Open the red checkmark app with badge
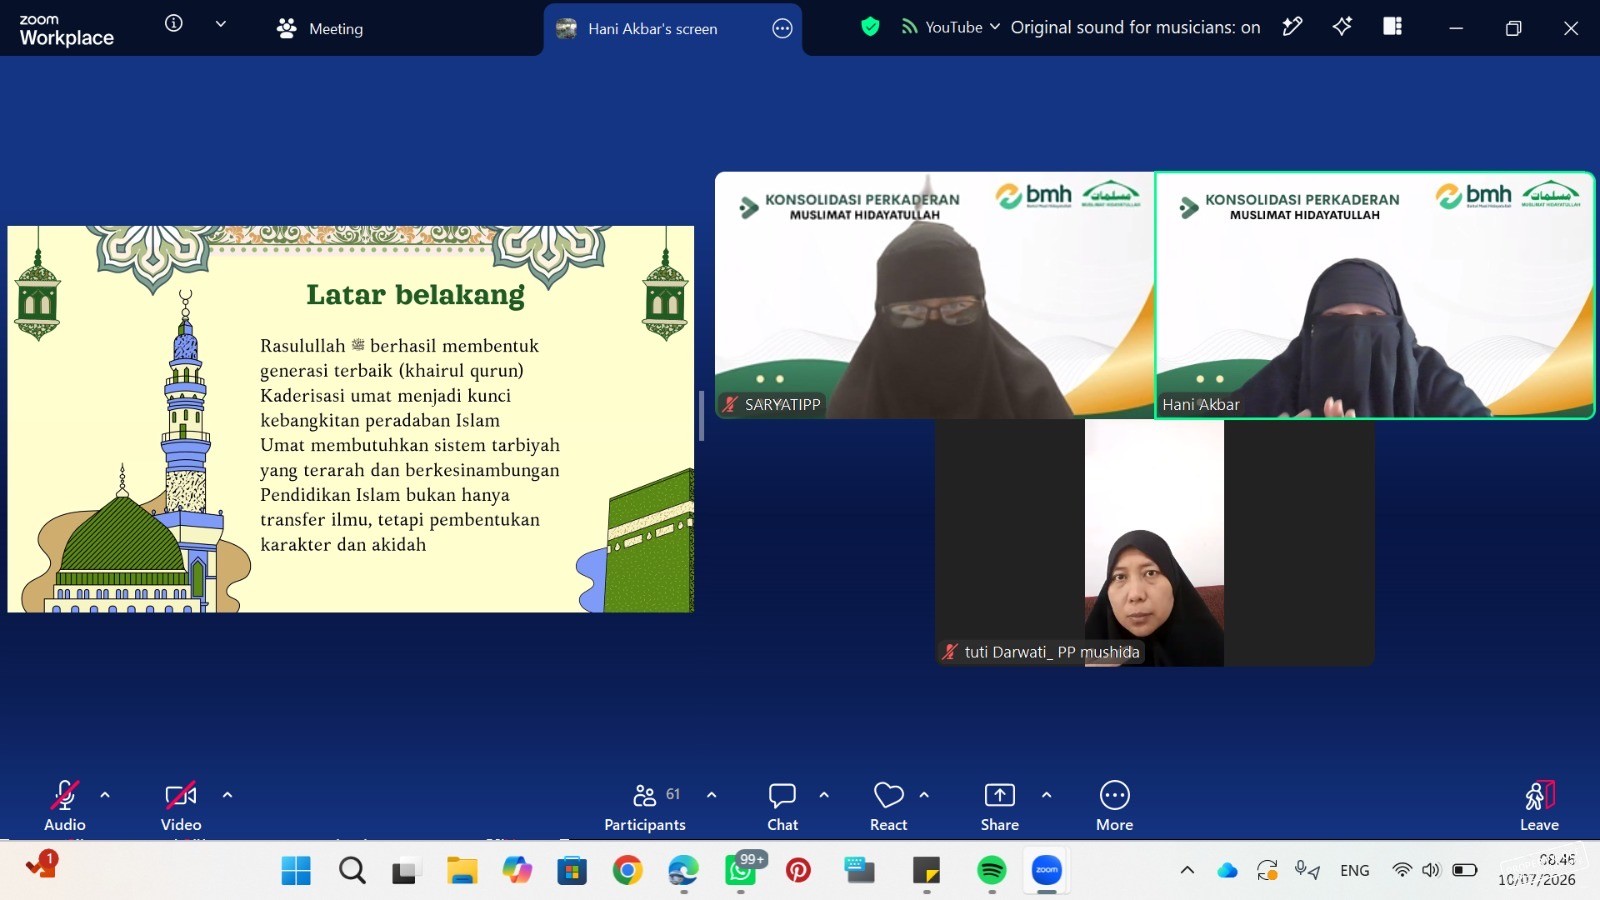The width and height of the screenshot is (1600, 900). click(x=41, y=865)
